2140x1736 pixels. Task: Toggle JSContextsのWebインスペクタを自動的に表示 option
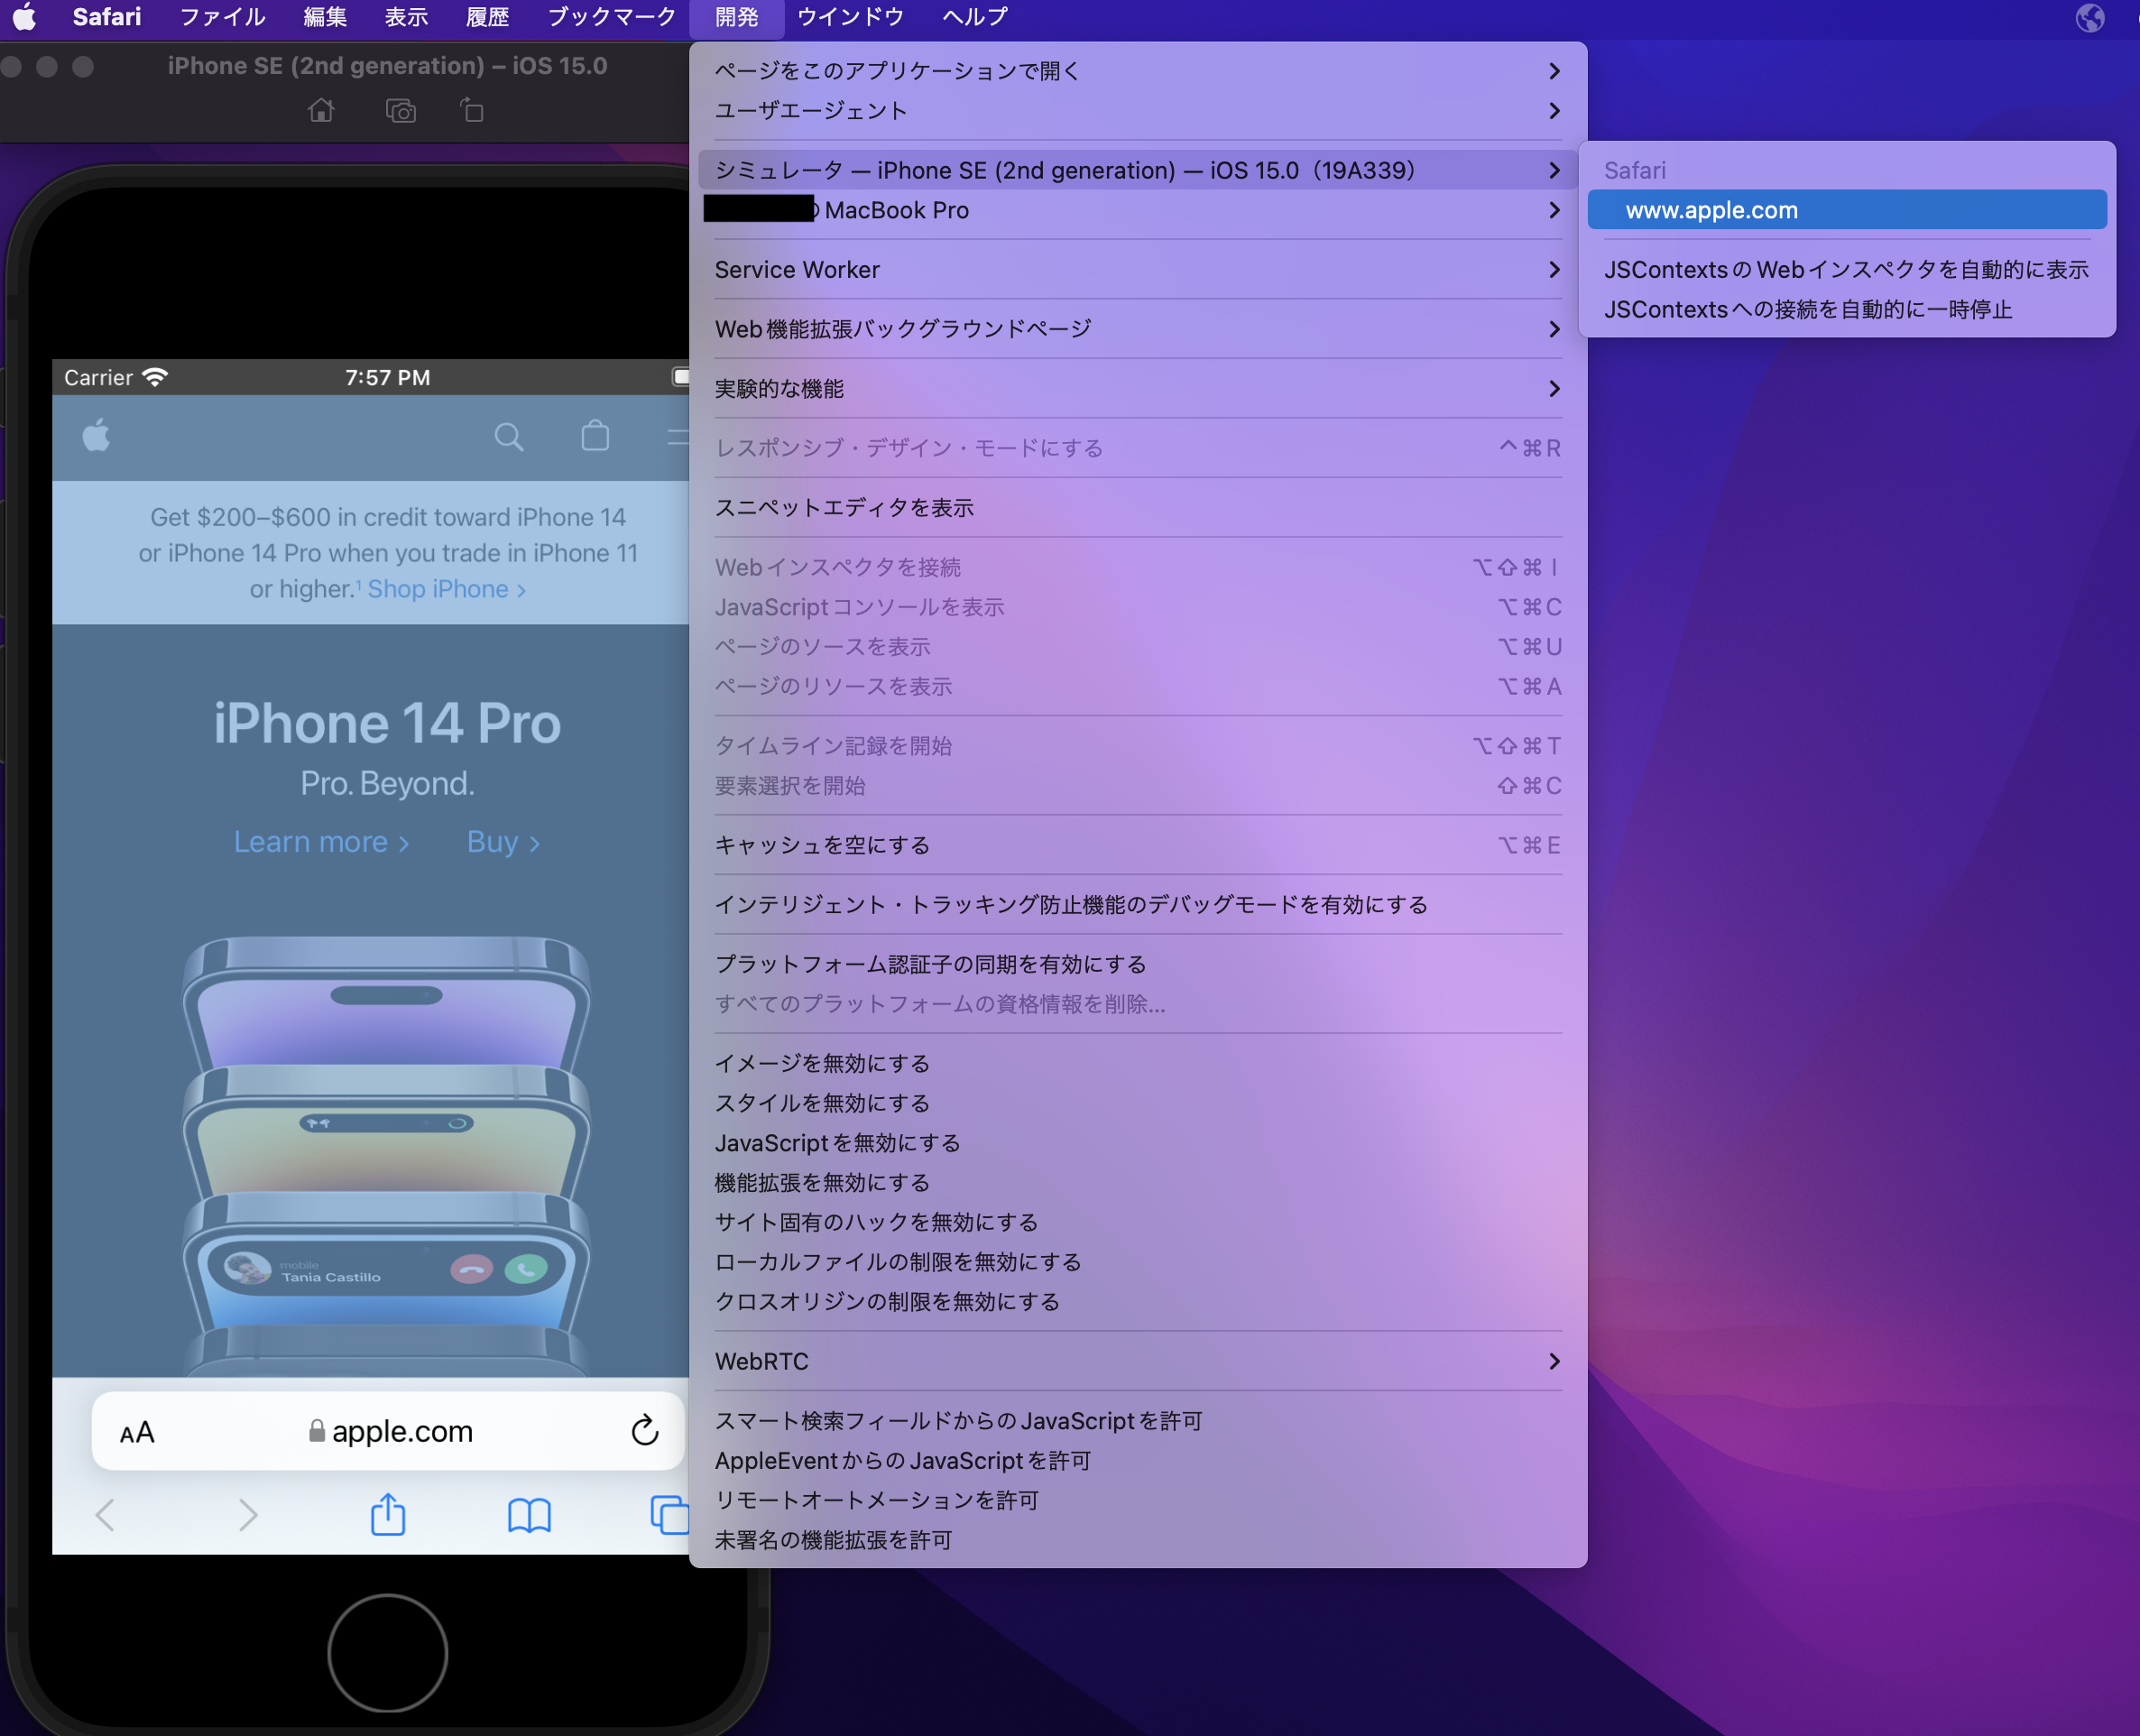1846,270
